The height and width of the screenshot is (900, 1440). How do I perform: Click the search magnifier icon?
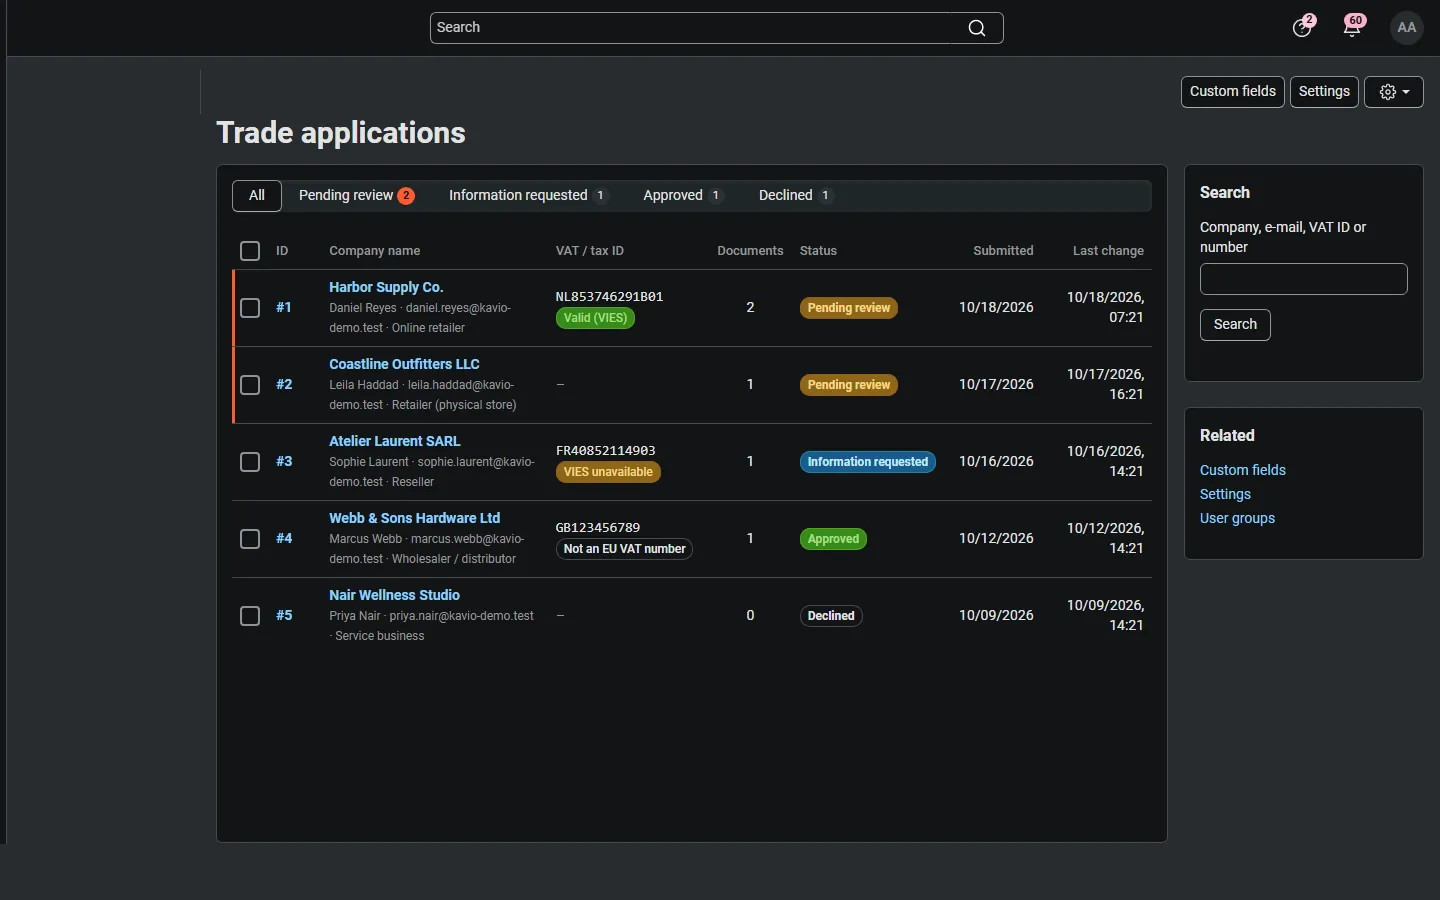(977, 28)
